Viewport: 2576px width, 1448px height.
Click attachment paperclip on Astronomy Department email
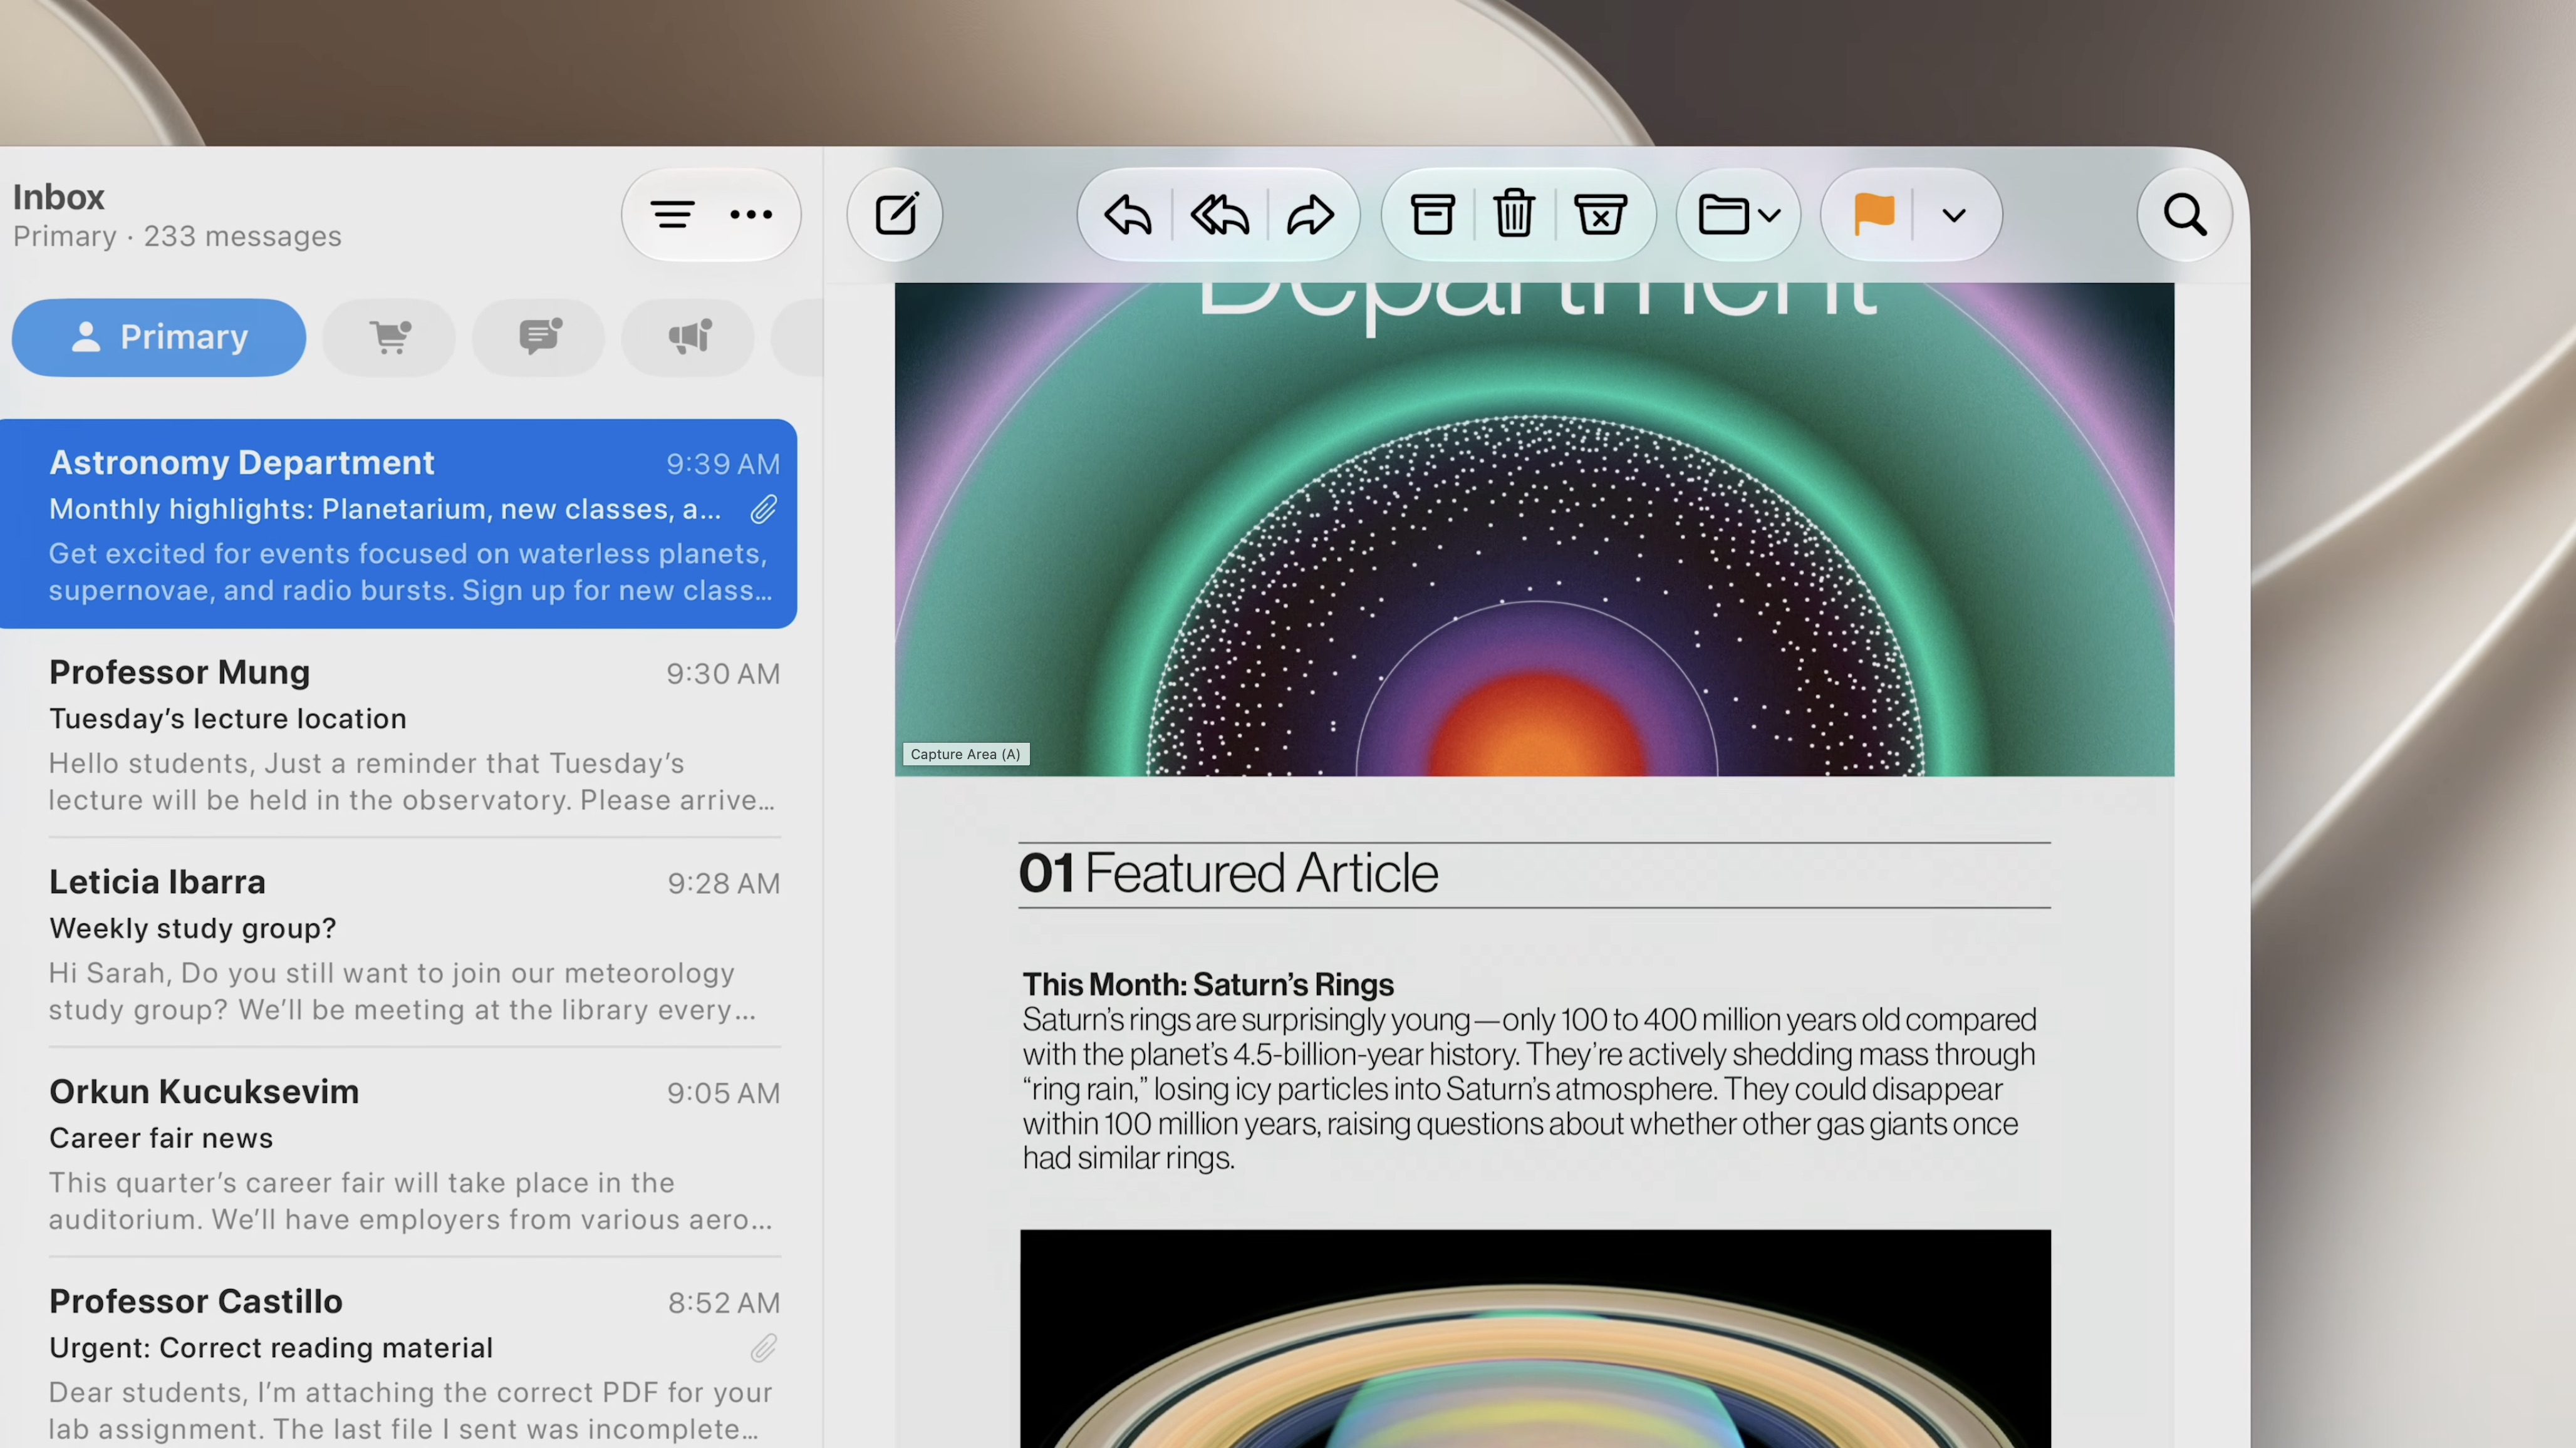[x=763, y=509]
